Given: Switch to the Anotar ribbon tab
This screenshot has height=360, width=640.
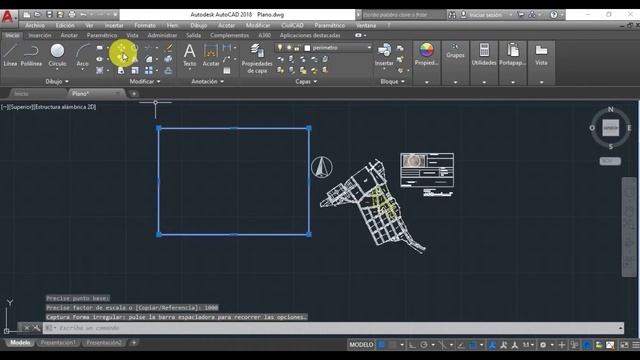Looking at the screenshot, I should tap(69, 36).
